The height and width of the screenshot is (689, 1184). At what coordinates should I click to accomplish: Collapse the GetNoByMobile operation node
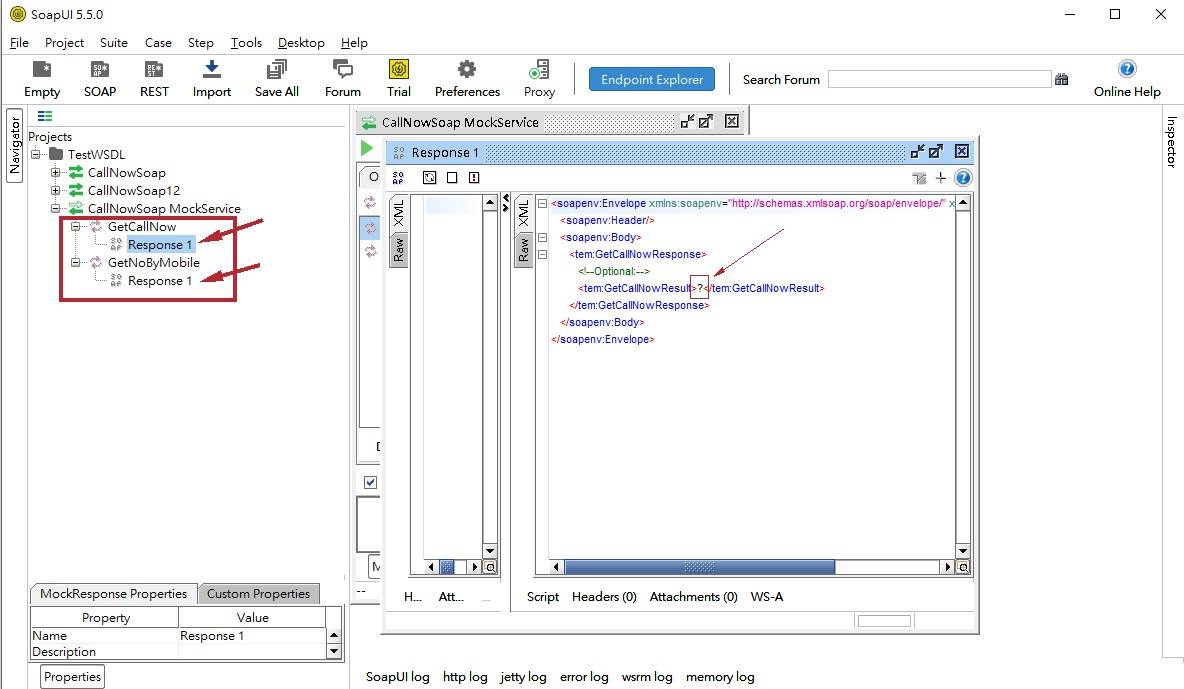[x=75, y=263]
